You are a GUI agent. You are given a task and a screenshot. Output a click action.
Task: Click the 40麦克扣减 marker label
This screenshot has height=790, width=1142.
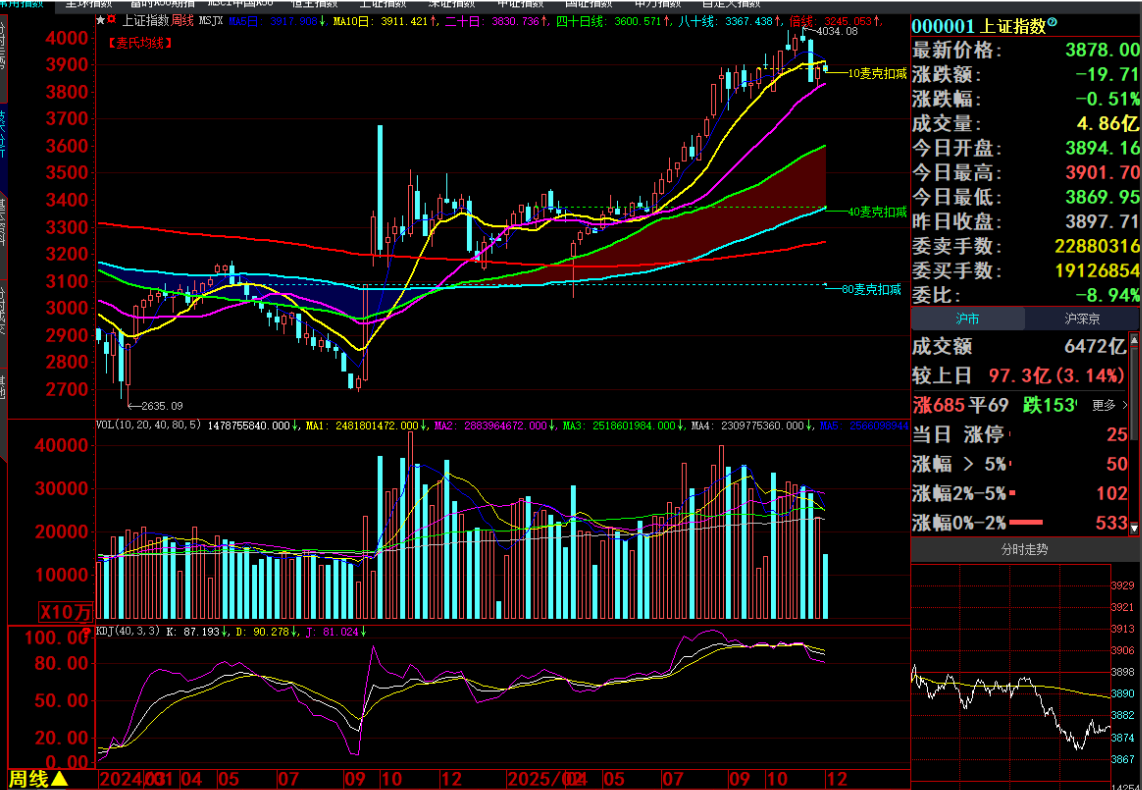click(x=877, y=211)
